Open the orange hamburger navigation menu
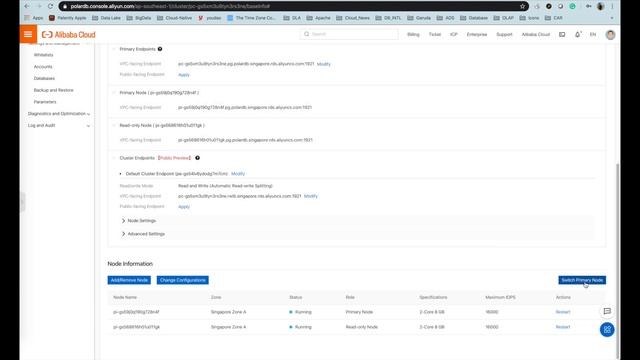The width and height of the screenshot is (640, 360). click(28, 34)
